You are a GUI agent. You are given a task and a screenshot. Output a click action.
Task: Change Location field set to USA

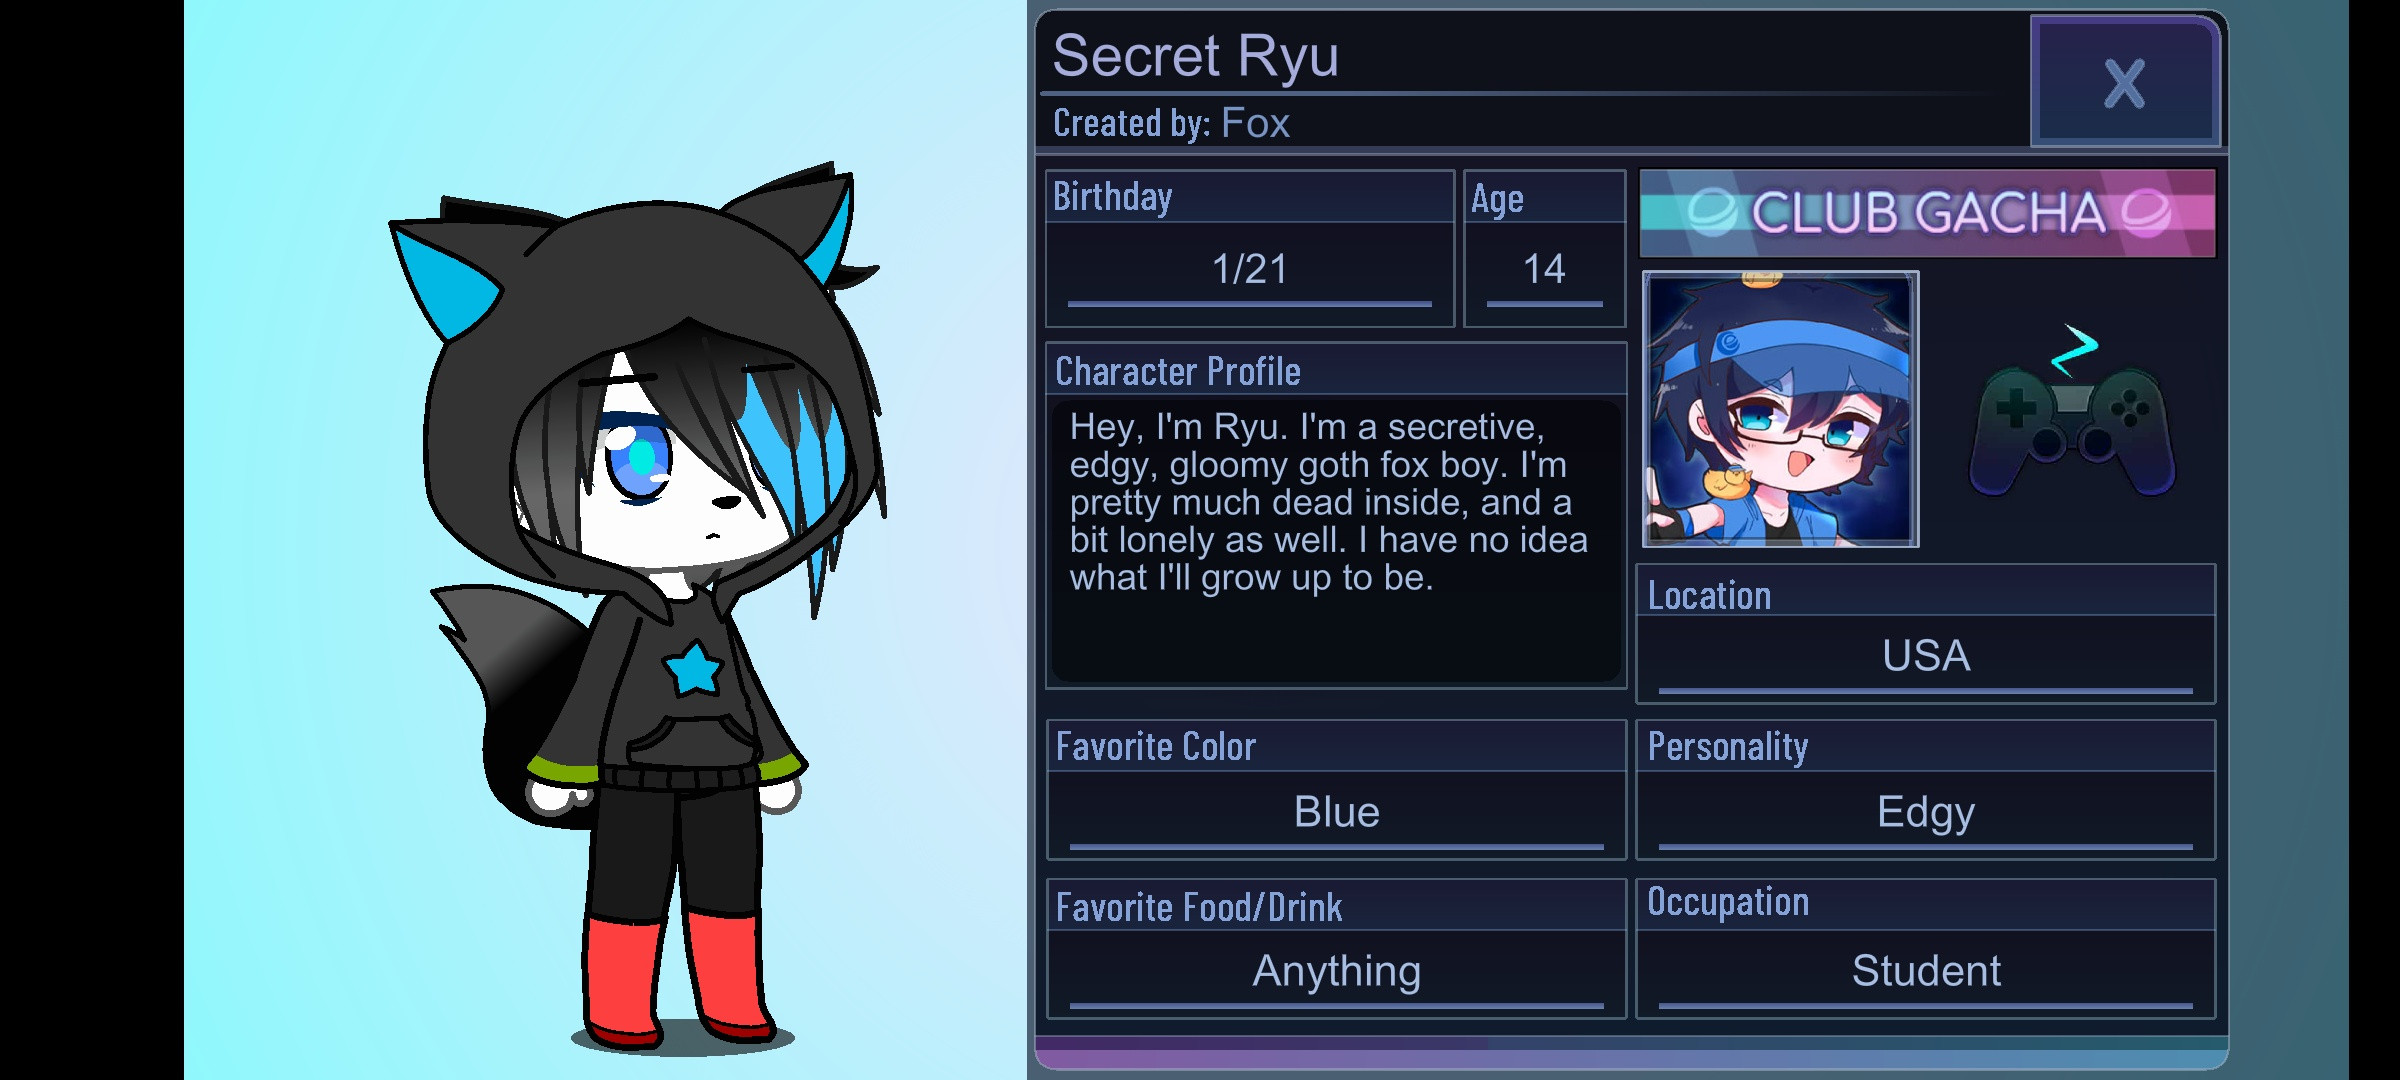coord(1926,657)
